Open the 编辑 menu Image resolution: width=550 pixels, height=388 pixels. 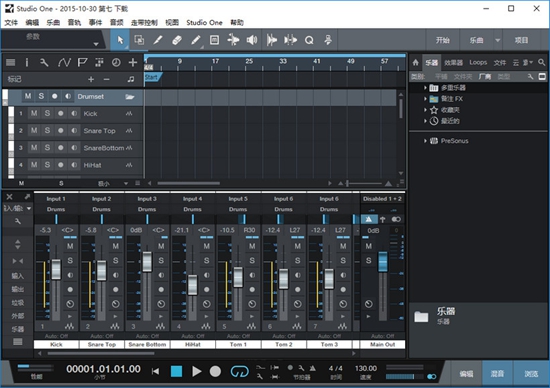coord(32,22)
